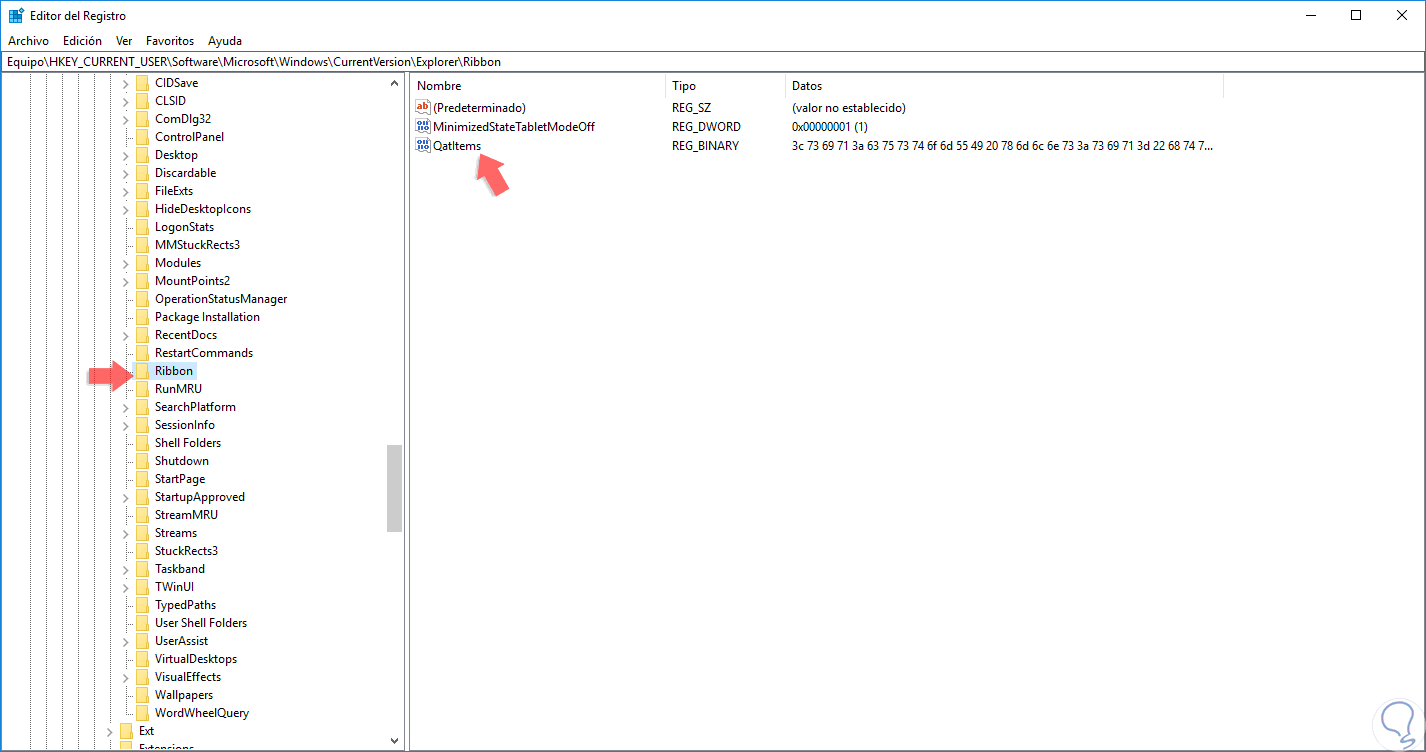Click the Wallpapers folder icon

coord(142,695)
